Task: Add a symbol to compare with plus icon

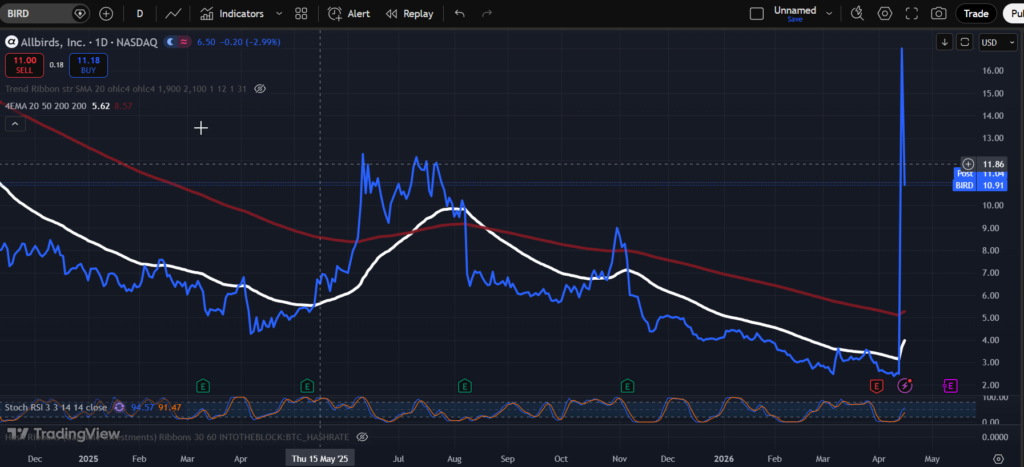Action: [x=106, y=14]
